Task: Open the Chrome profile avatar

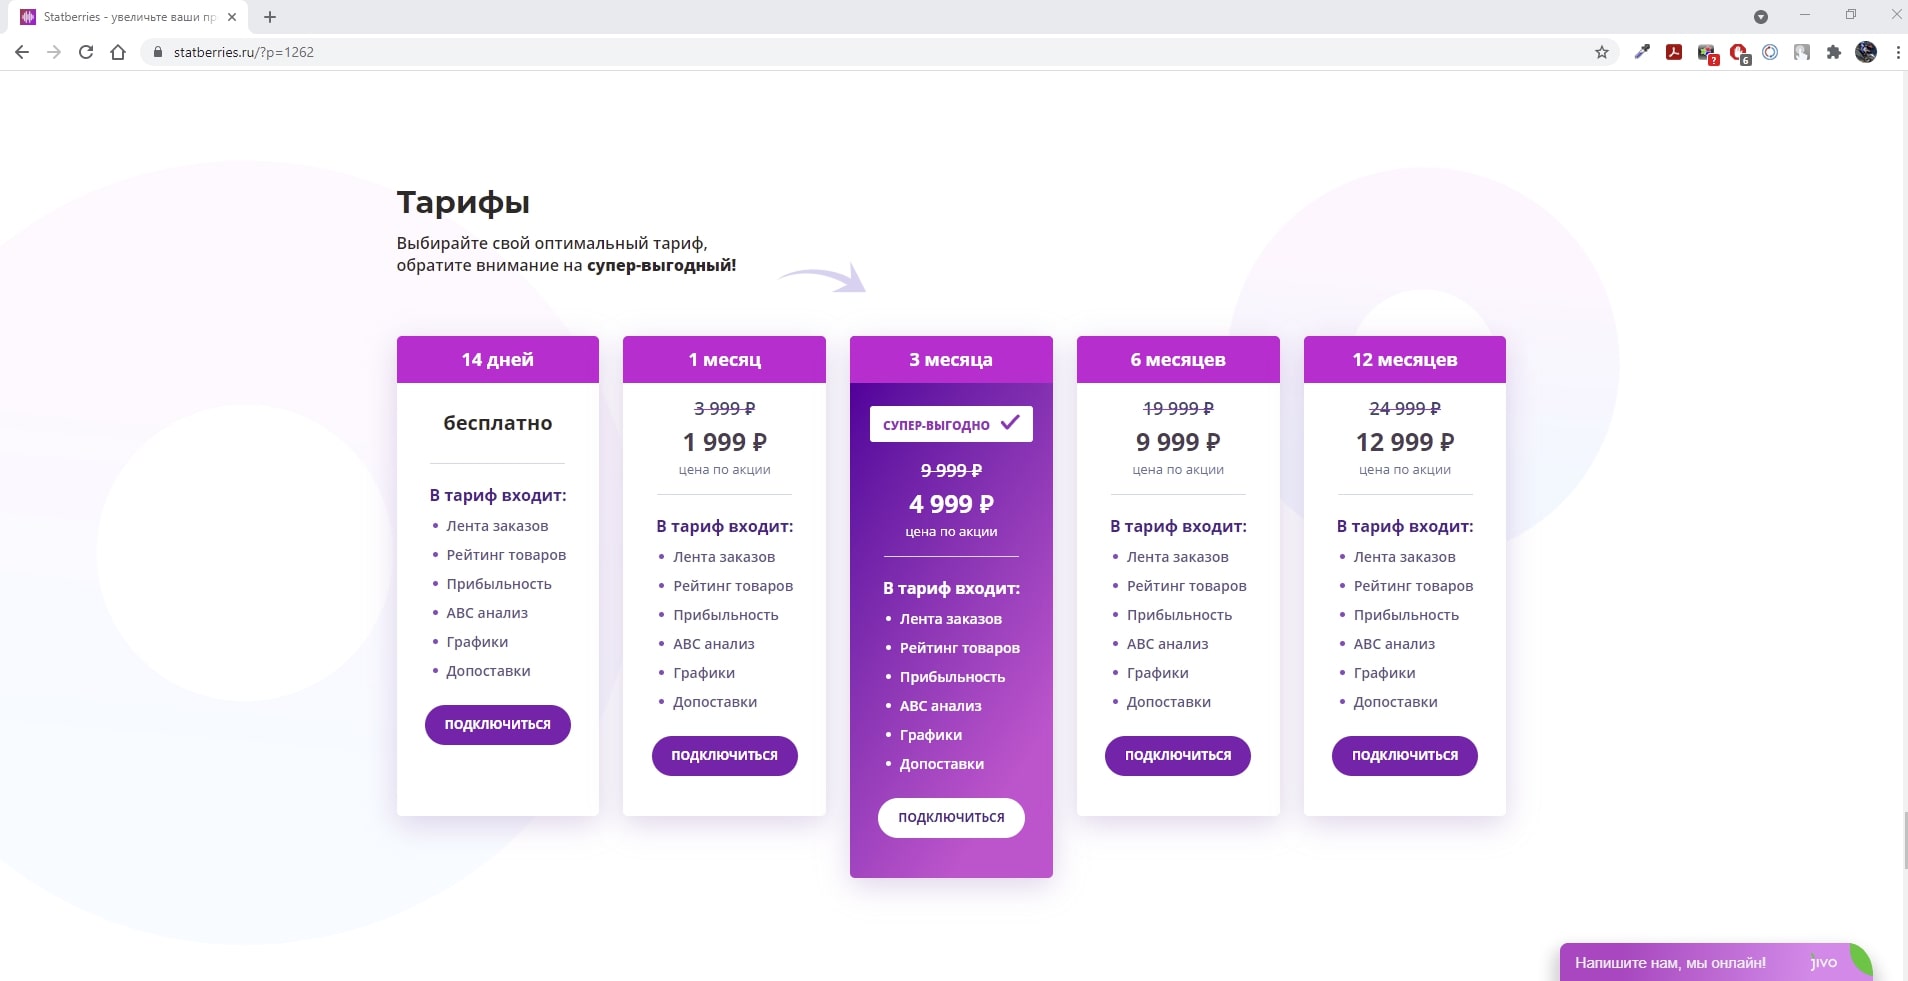Action: tap(1866, 52)
